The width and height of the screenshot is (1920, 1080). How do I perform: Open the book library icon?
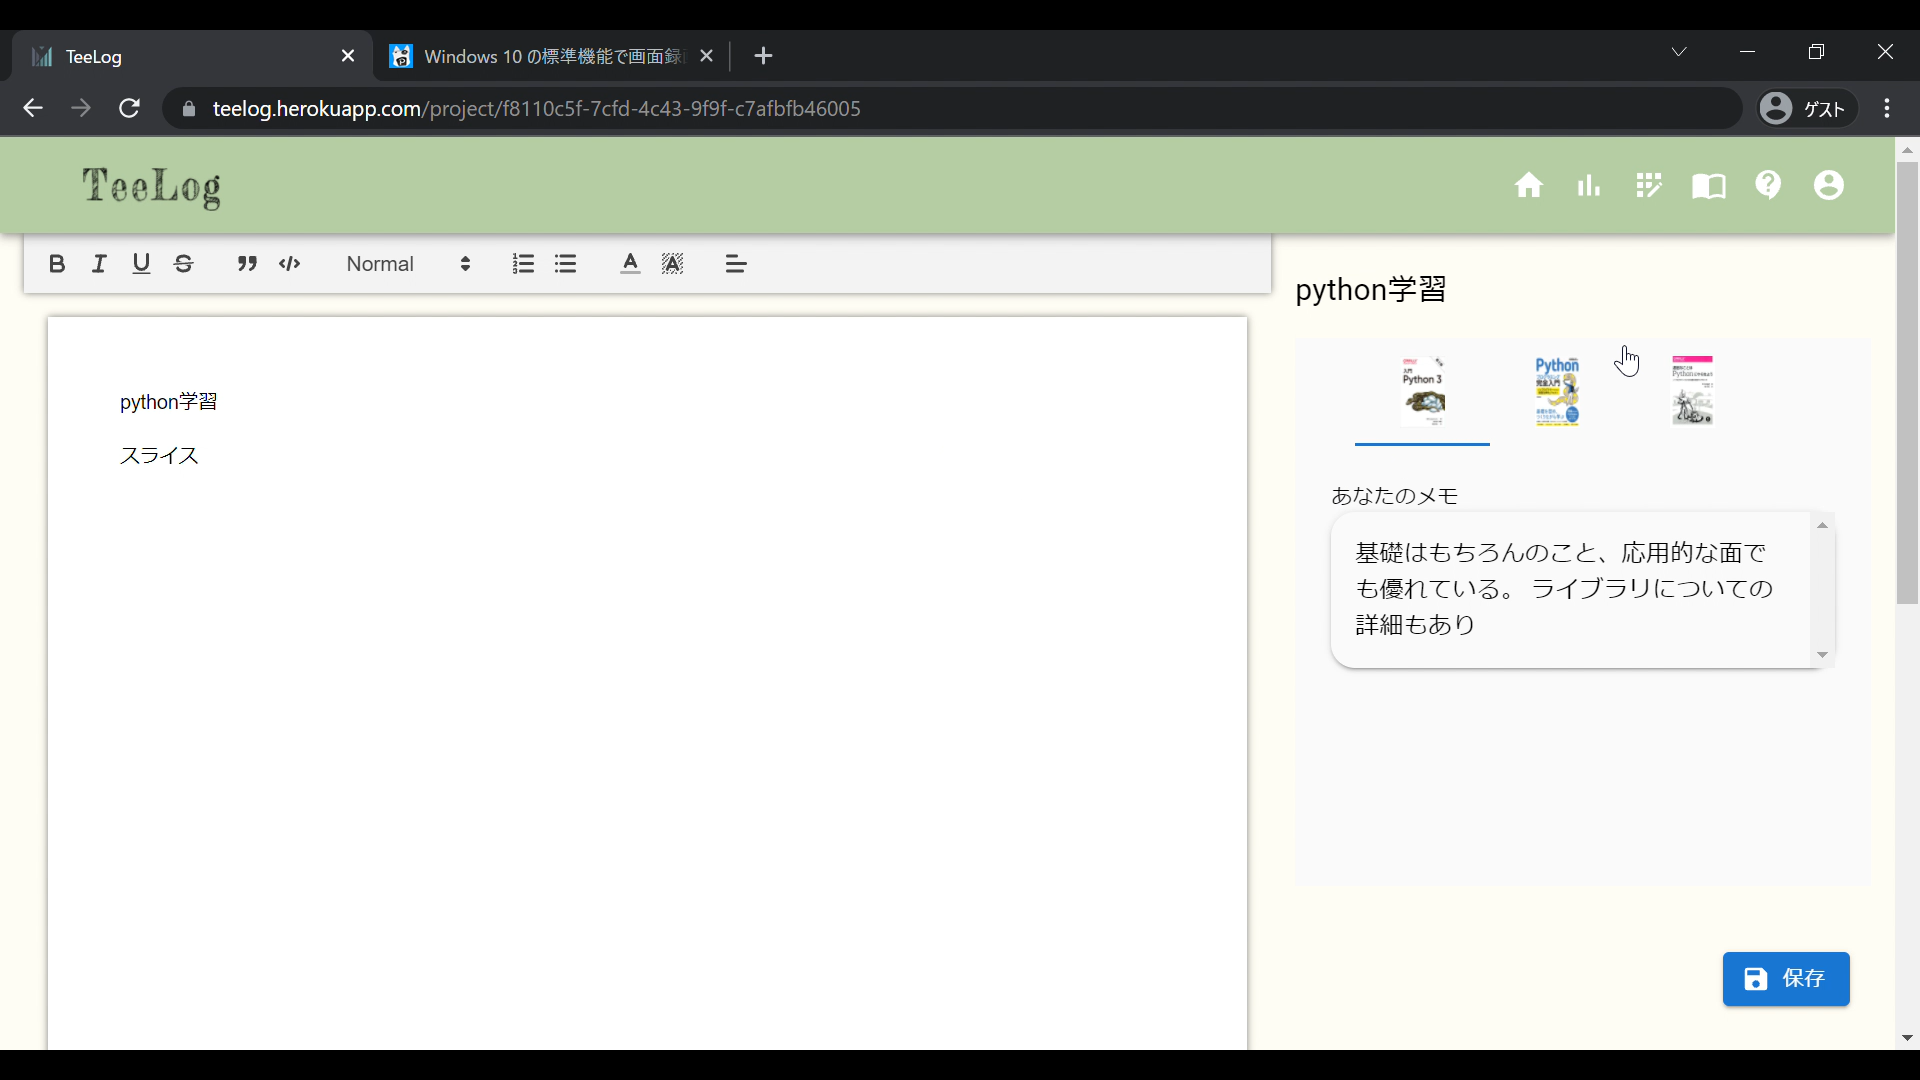click(1709, 186)
